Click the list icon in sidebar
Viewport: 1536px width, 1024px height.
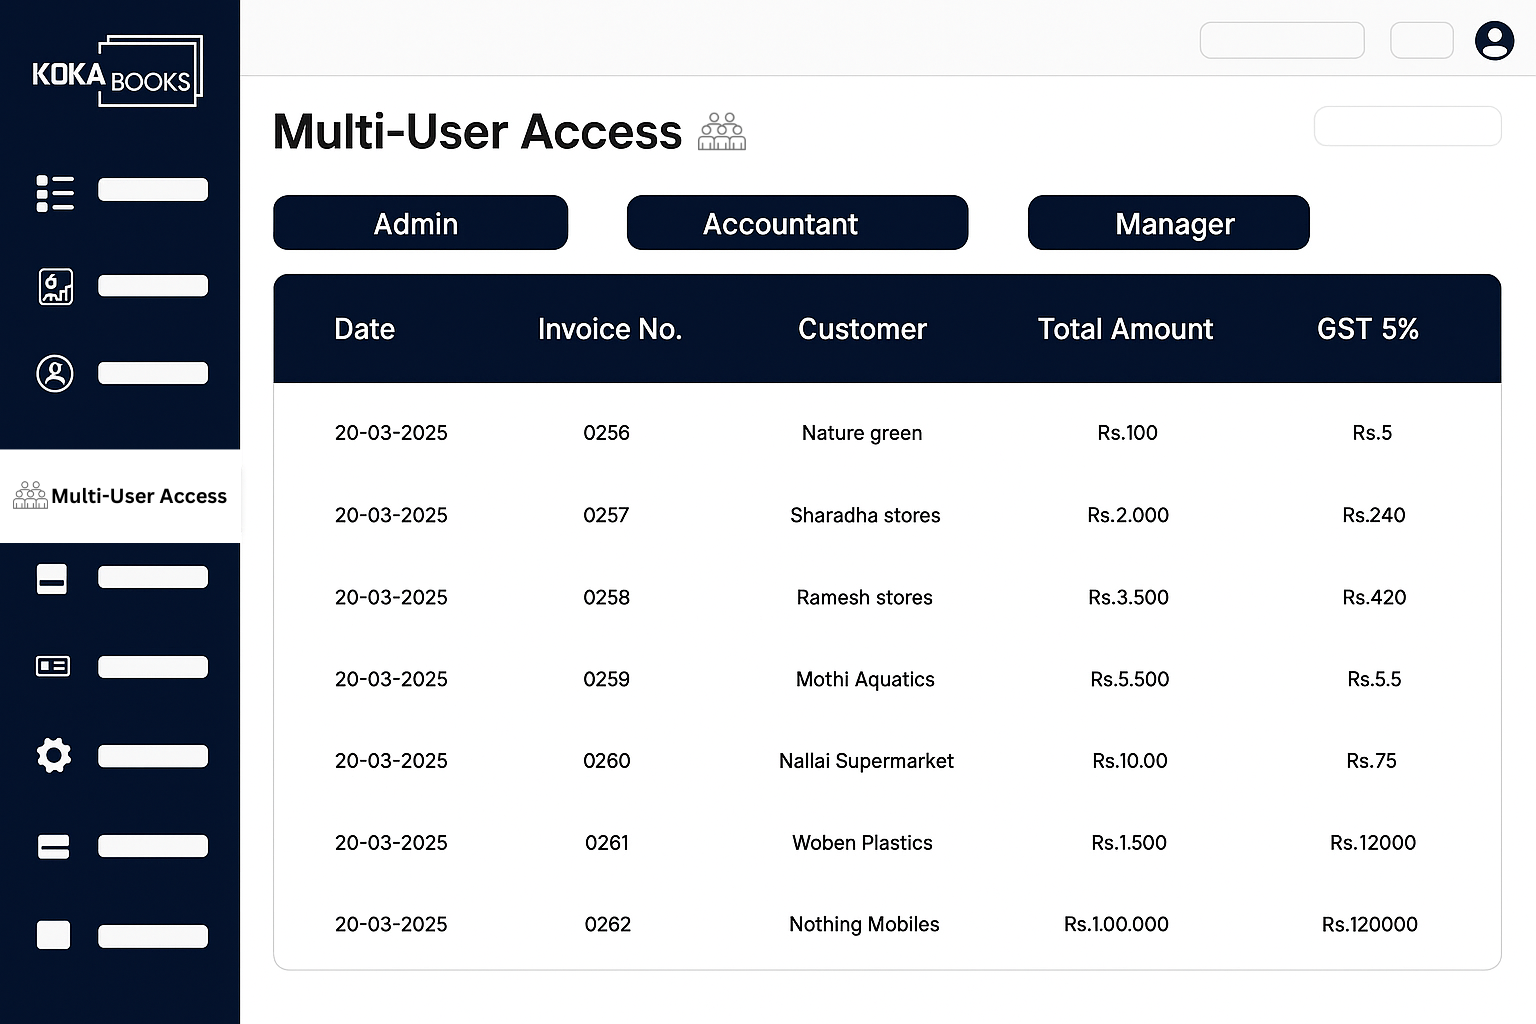(x=55, y=193)
